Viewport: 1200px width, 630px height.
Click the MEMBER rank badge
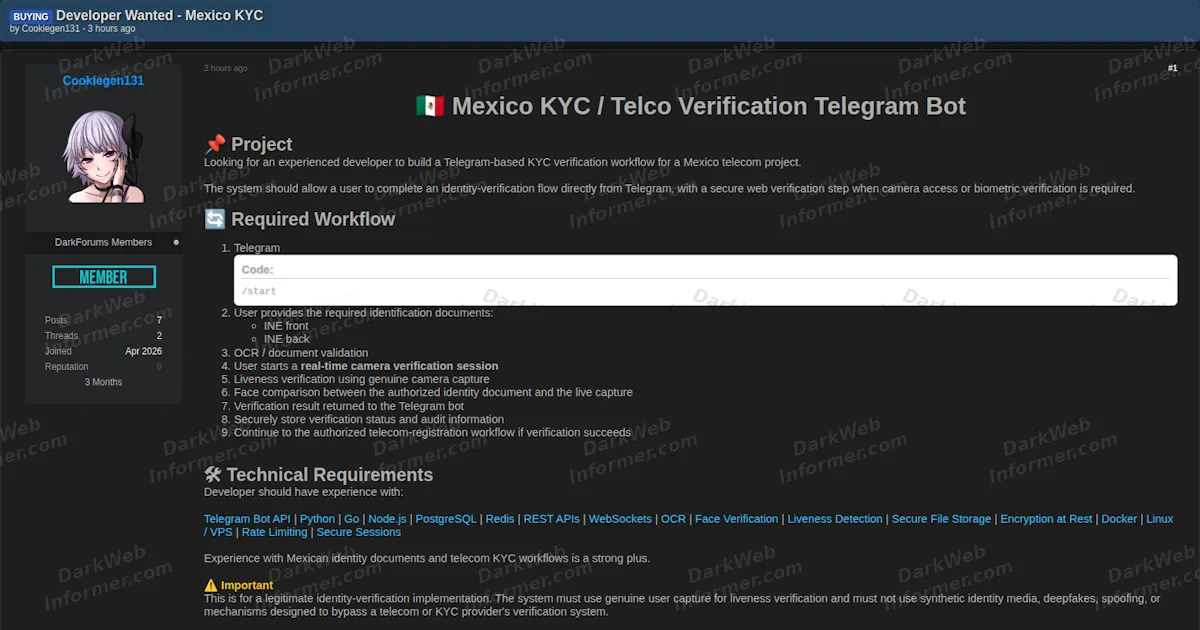click(x=104, y=277)
